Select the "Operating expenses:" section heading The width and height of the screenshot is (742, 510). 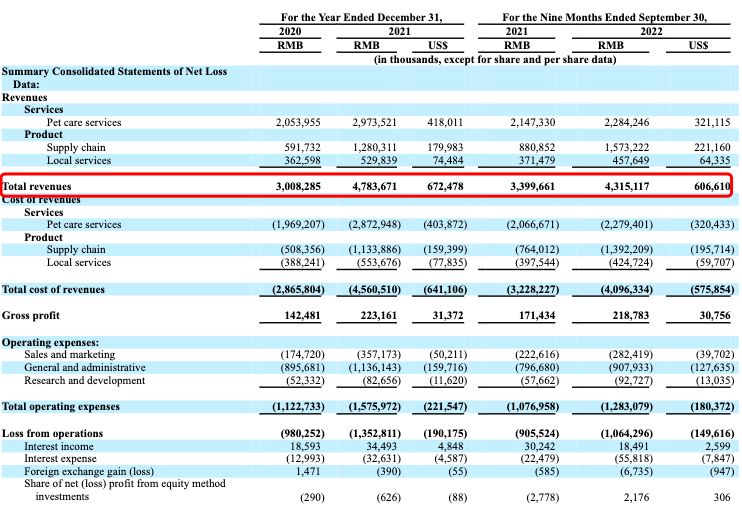click(49, 342)
